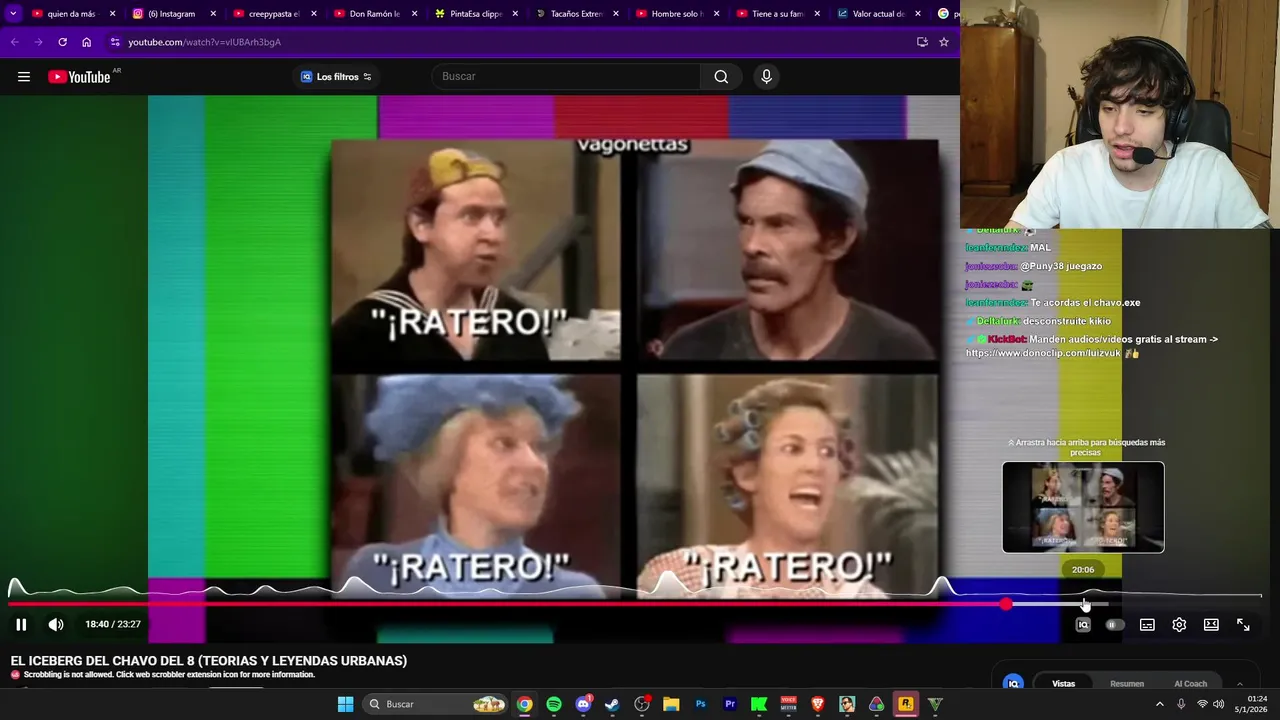Click the blue IQ logo in bottom panel
Viewport: 1280px width, 720px height.
click(x=1013, y=683)
